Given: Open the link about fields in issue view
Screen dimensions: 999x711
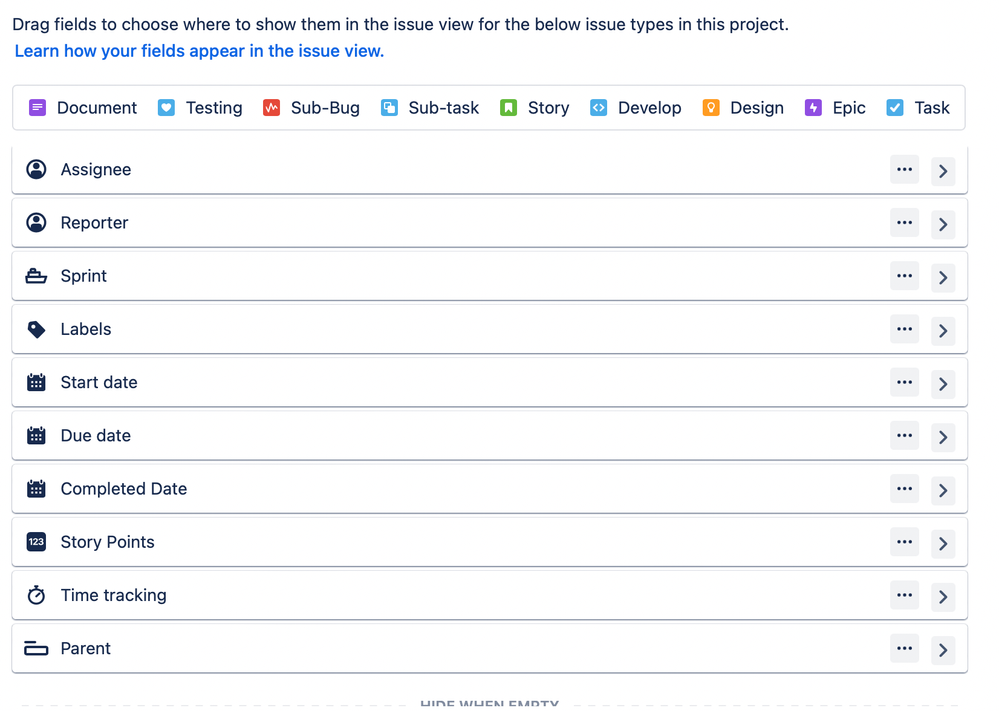Looking at the screenshot, I should [199, 51].
